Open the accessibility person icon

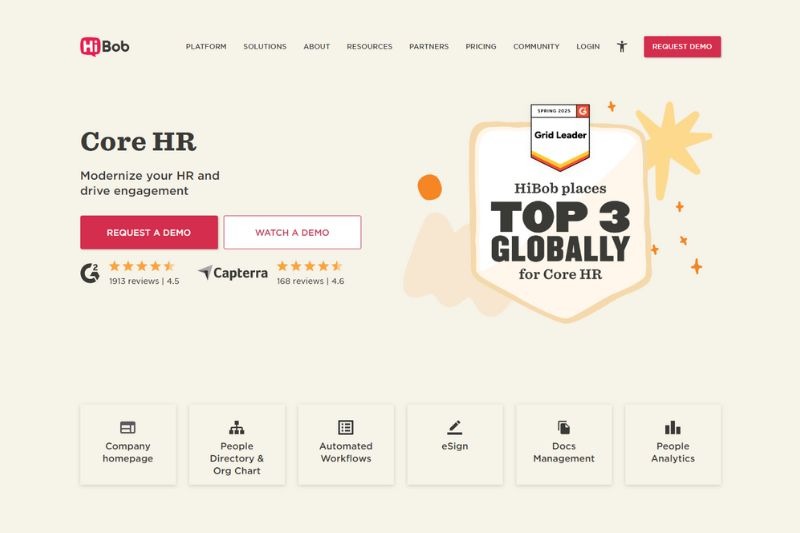(x=621, y=46)
